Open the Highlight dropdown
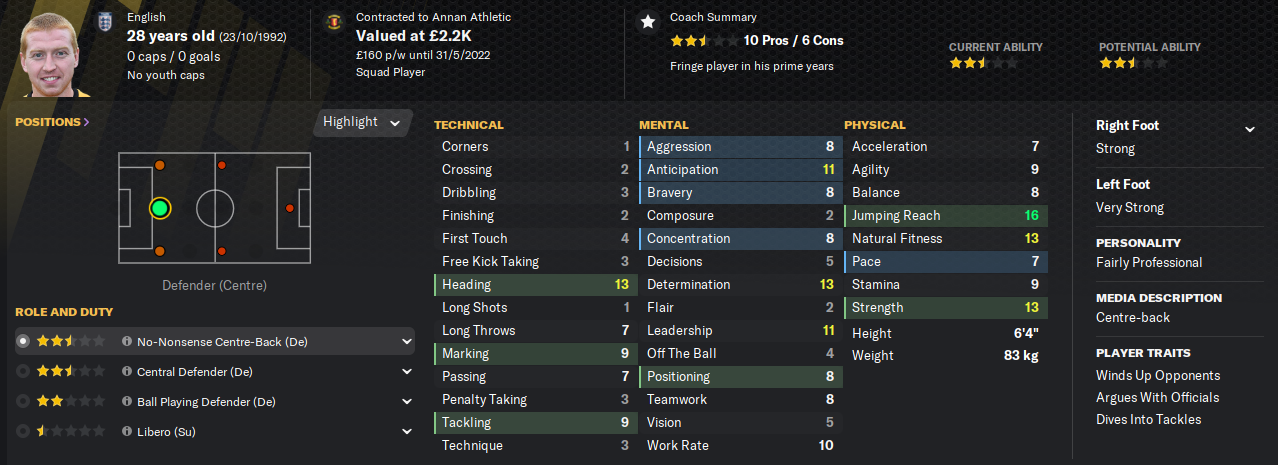This screenshot has width=1278, height=465. (x=362, y=122)
